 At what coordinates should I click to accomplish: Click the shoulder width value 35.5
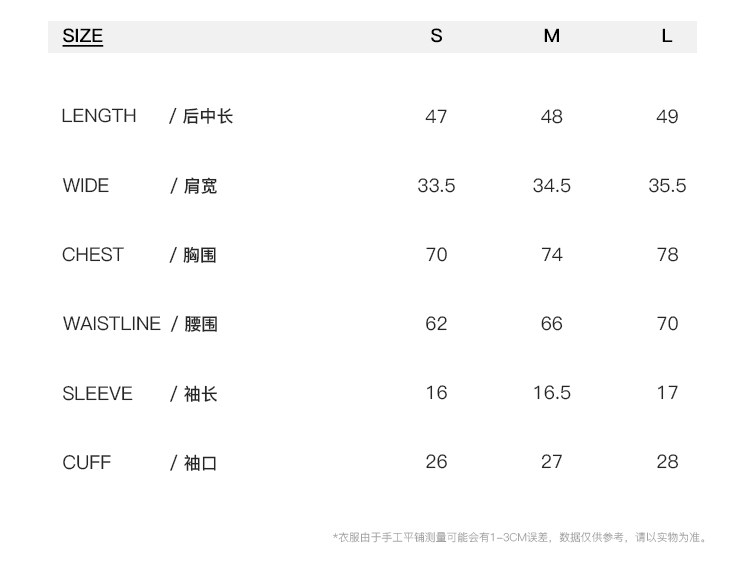tap(667, 186)
